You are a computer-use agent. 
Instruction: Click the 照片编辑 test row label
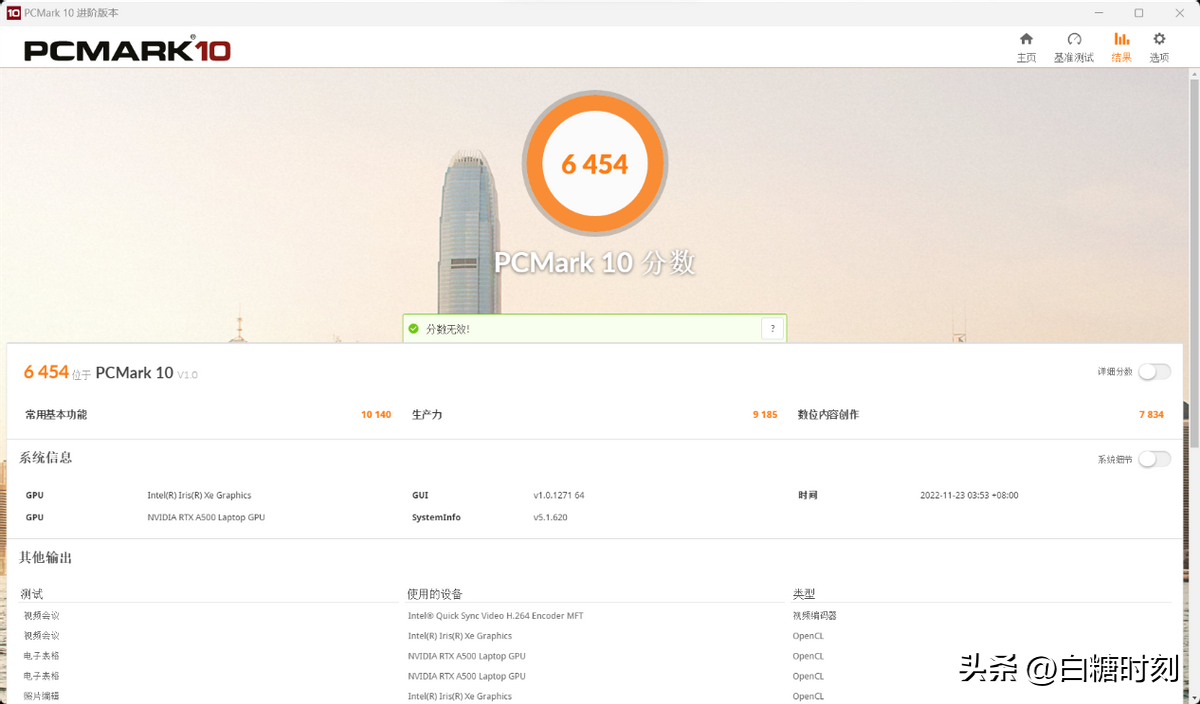tap(42, 696)
